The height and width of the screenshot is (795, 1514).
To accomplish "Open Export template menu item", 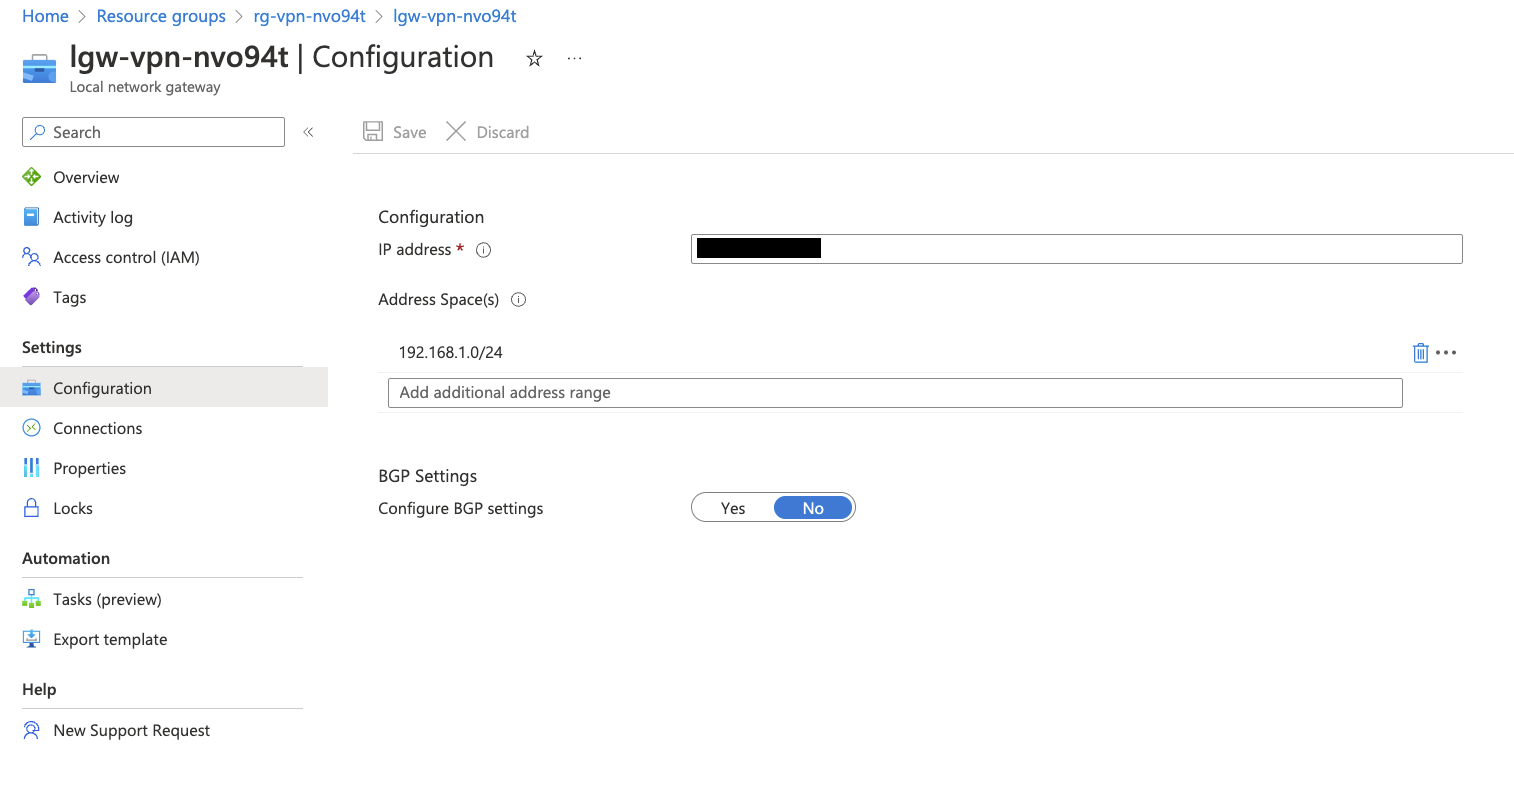I will point(110,639).
